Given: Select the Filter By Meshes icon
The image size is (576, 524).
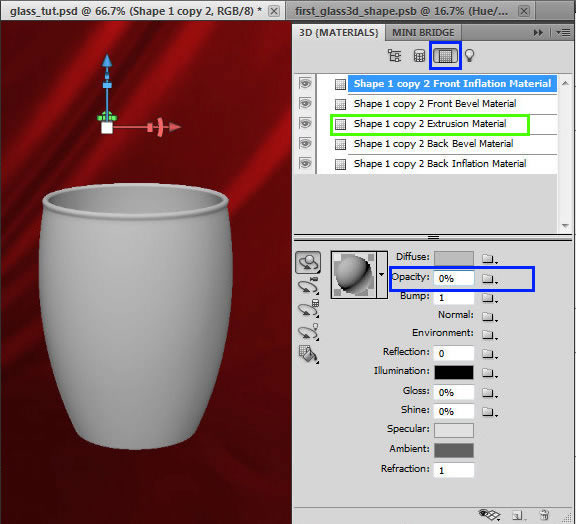Looking at the screenshot, I should tap(419, 56).
